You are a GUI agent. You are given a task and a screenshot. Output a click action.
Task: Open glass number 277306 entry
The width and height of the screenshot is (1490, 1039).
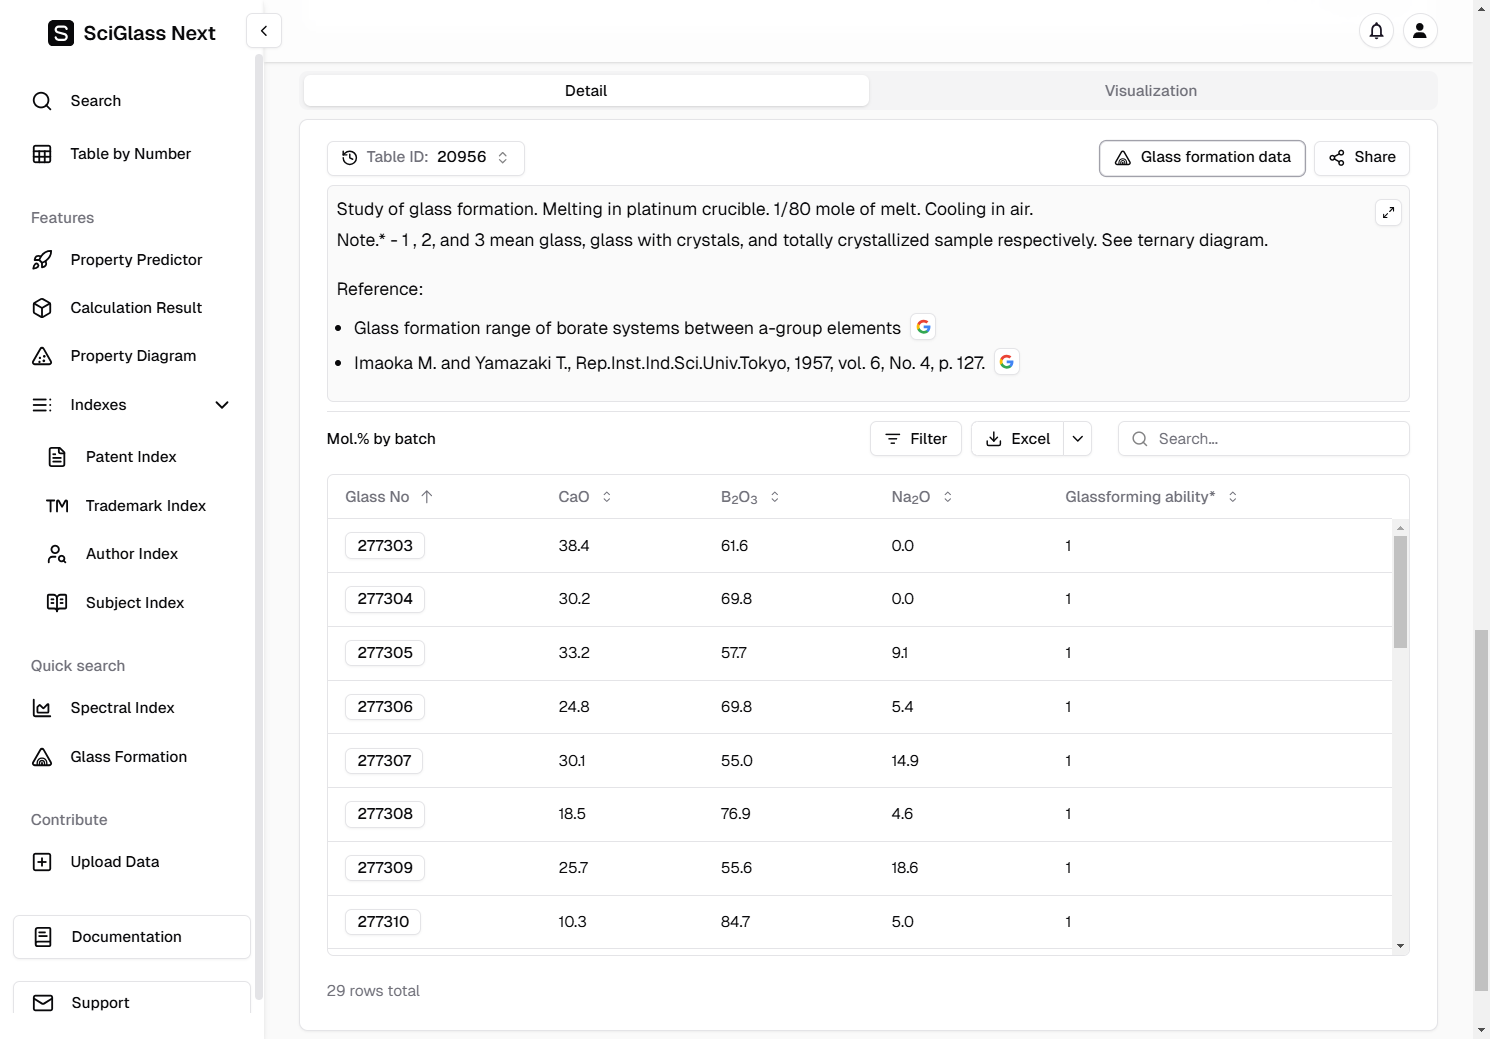[385, 707]
